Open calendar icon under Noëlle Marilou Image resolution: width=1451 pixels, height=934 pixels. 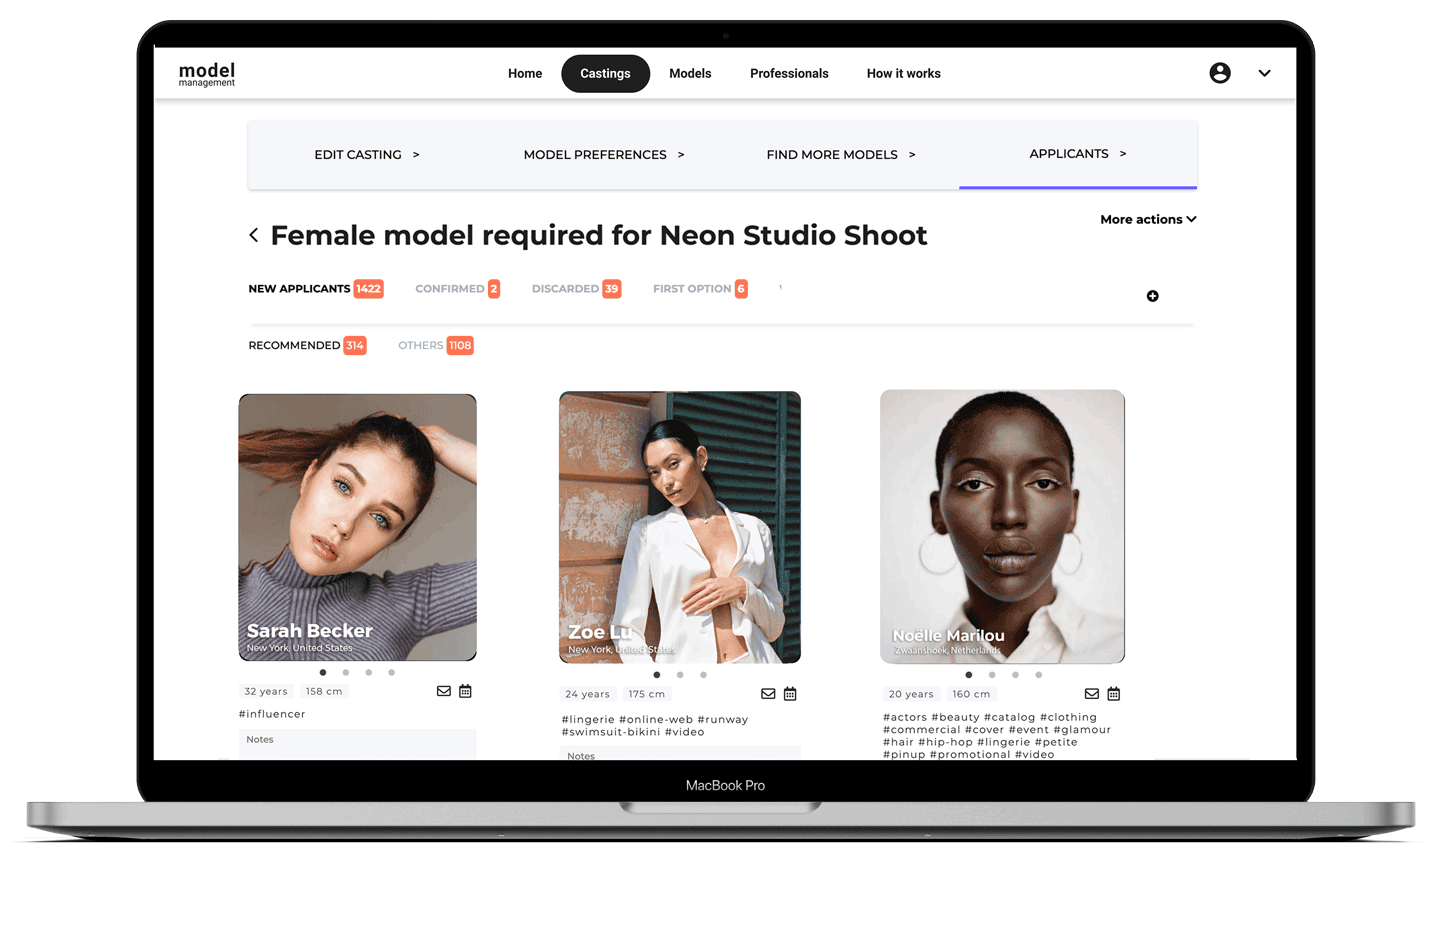point(1114,694)
